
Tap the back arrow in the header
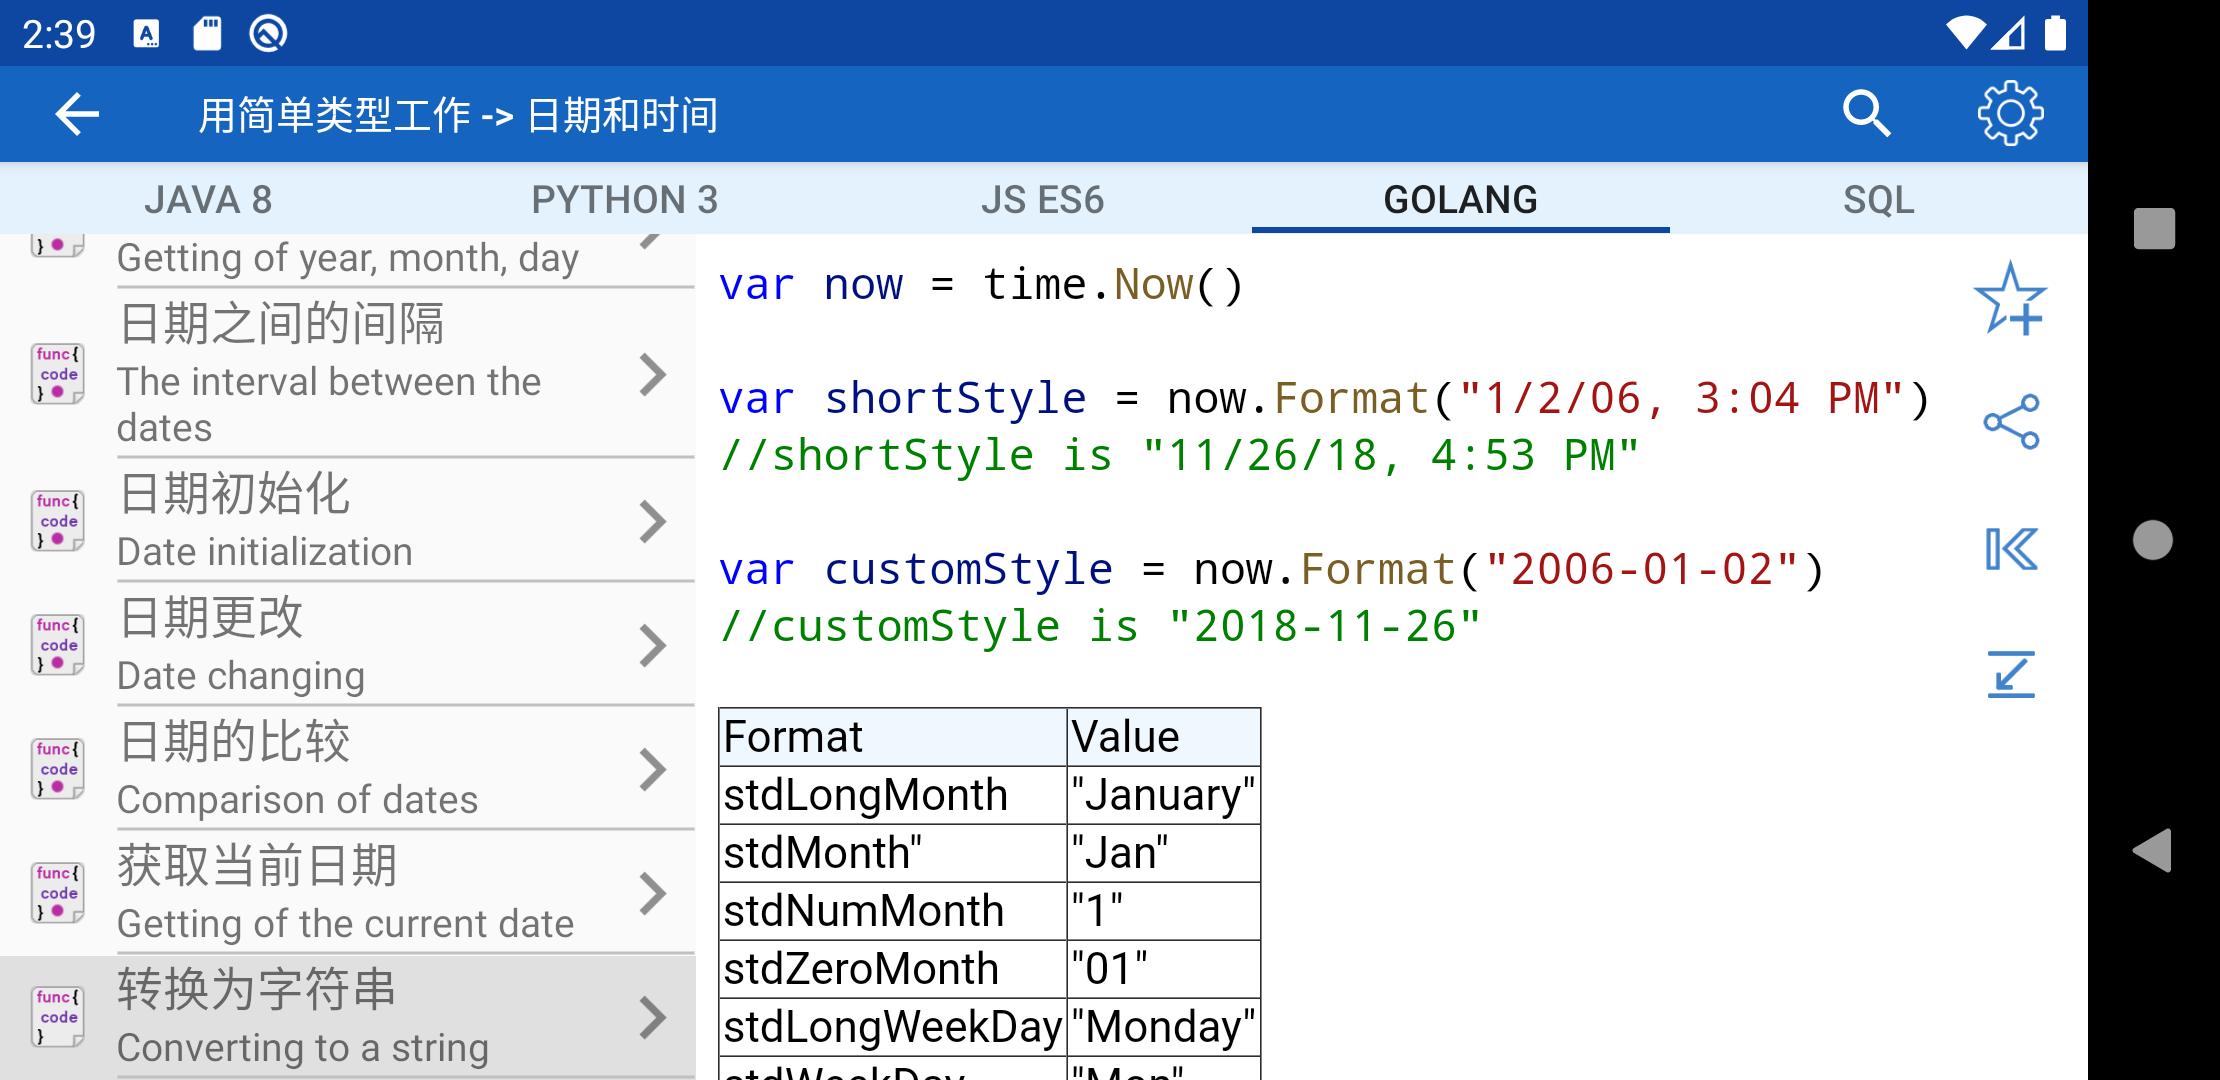[77, 114]
